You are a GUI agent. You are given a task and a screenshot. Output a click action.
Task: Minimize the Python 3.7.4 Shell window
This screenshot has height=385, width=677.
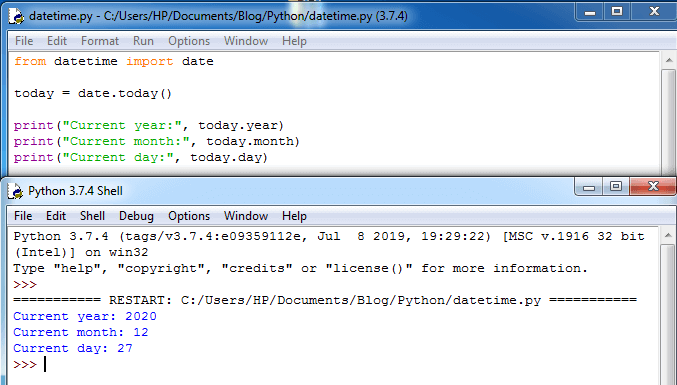588,186
